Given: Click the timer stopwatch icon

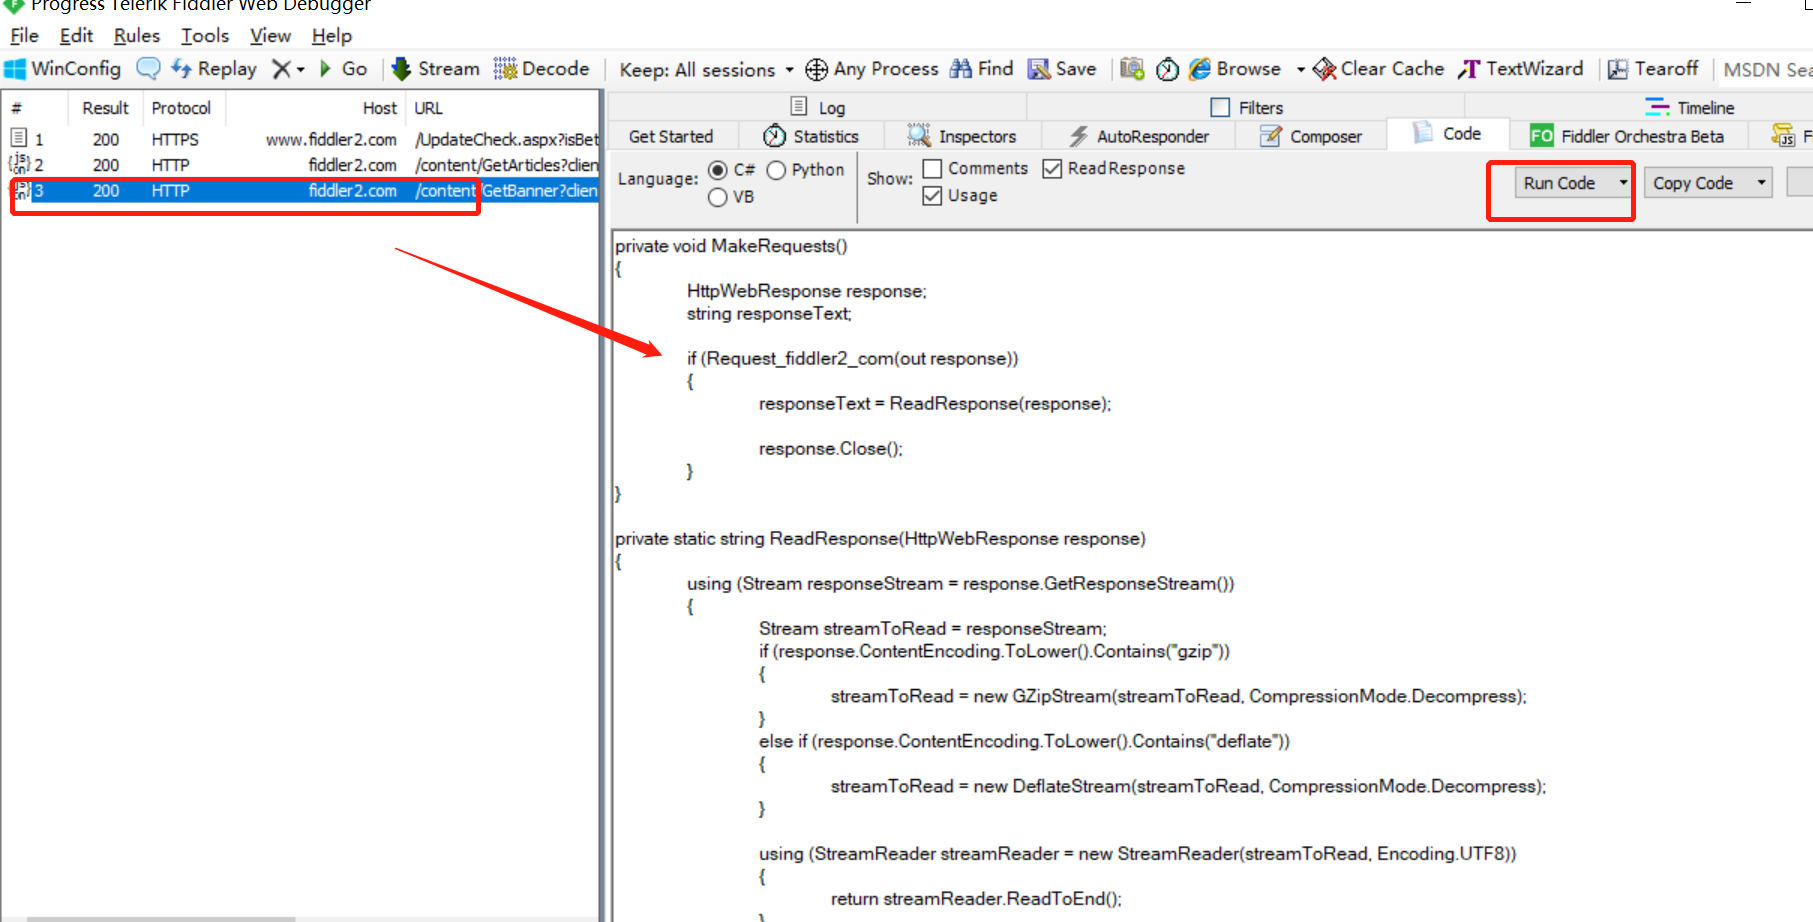Looking at the screenshot, I should [x=1167, y=69].
